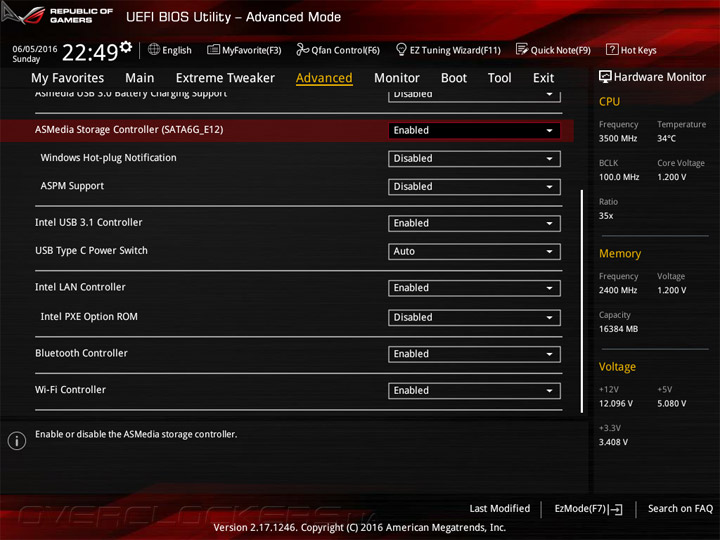720x540 pixels.
Task: Click English language button
Action: click(x=169, y=50)
